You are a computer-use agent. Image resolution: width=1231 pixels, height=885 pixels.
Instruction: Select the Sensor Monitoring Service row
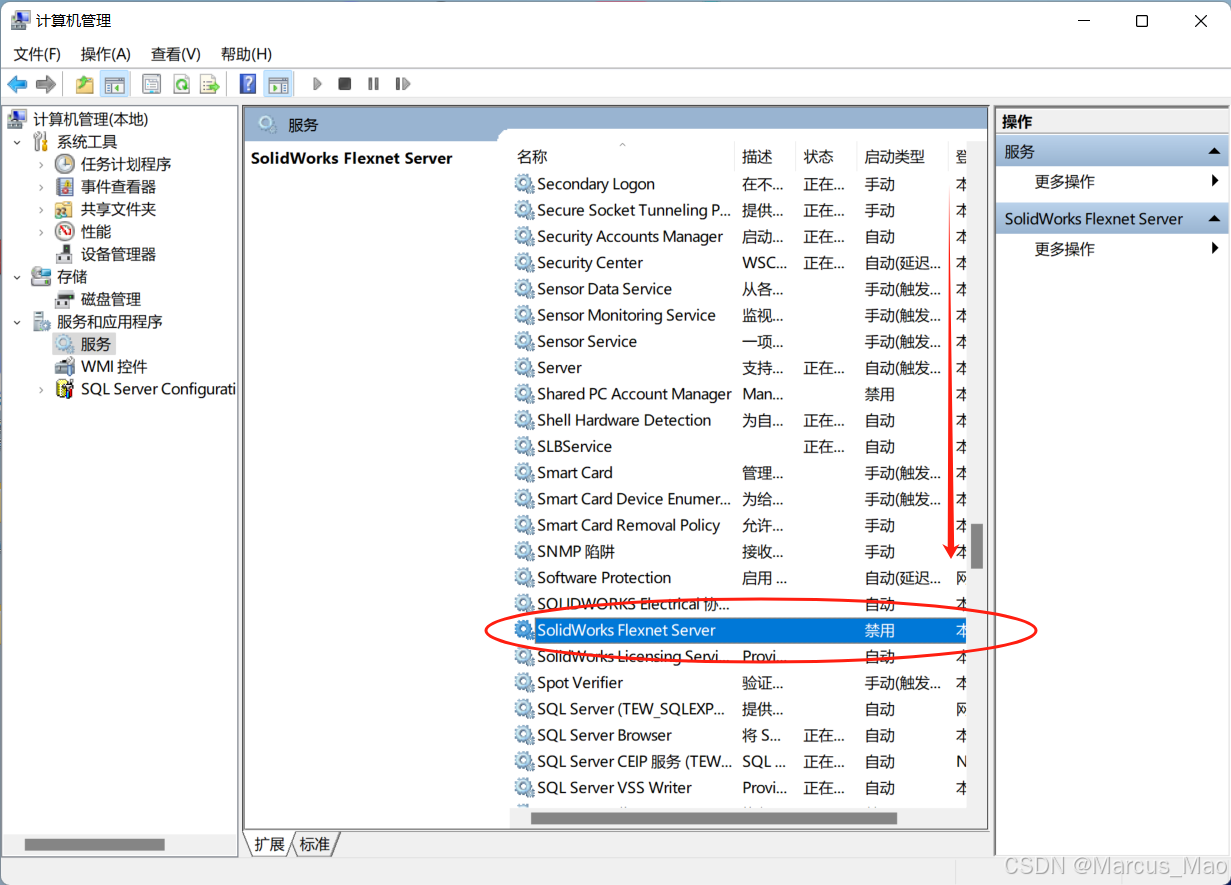[739, 315]
